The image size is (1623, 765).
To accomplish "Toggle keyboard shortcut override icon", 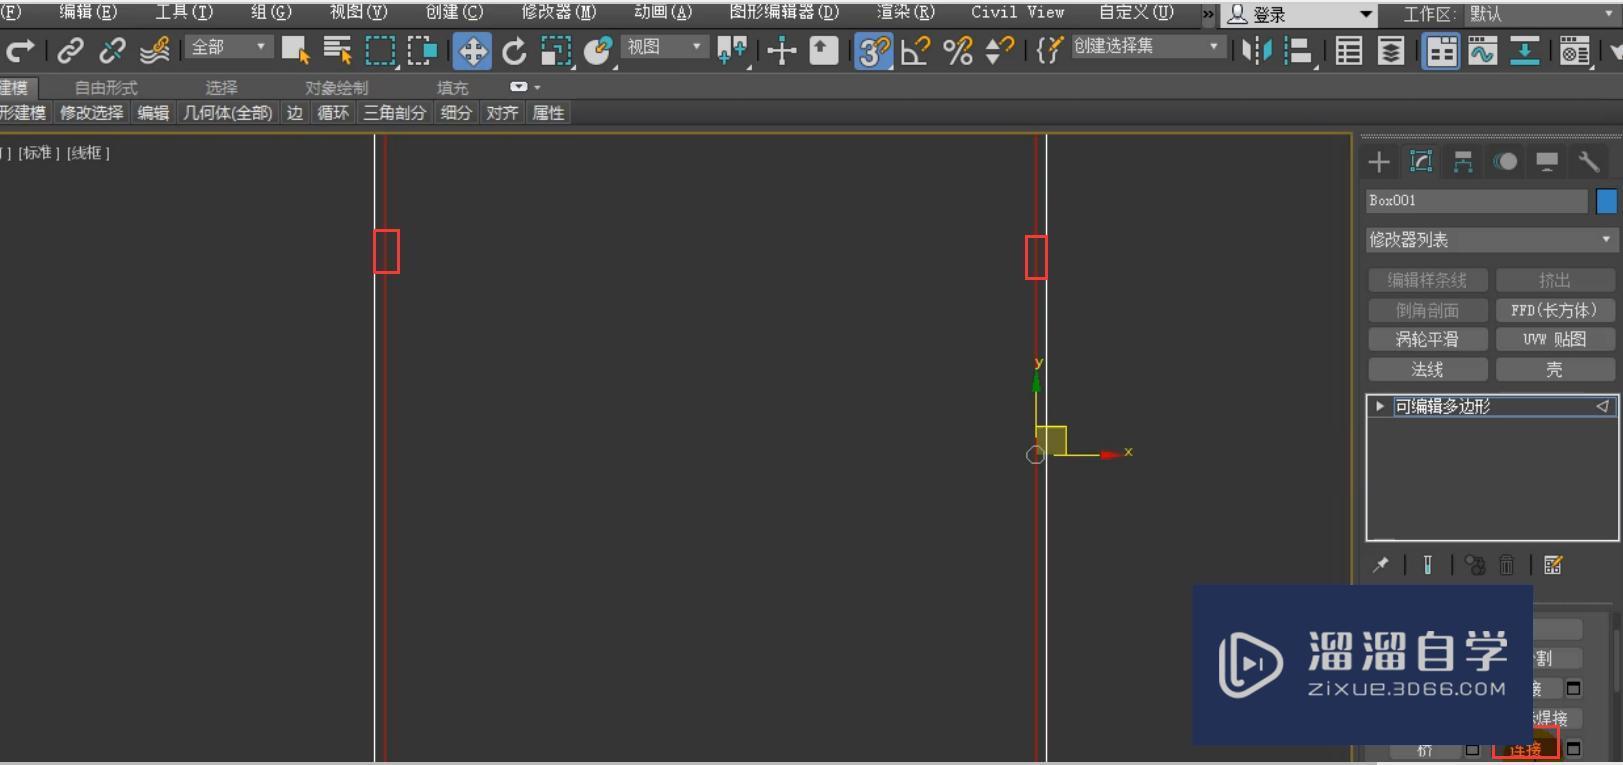I will [824, 50].
